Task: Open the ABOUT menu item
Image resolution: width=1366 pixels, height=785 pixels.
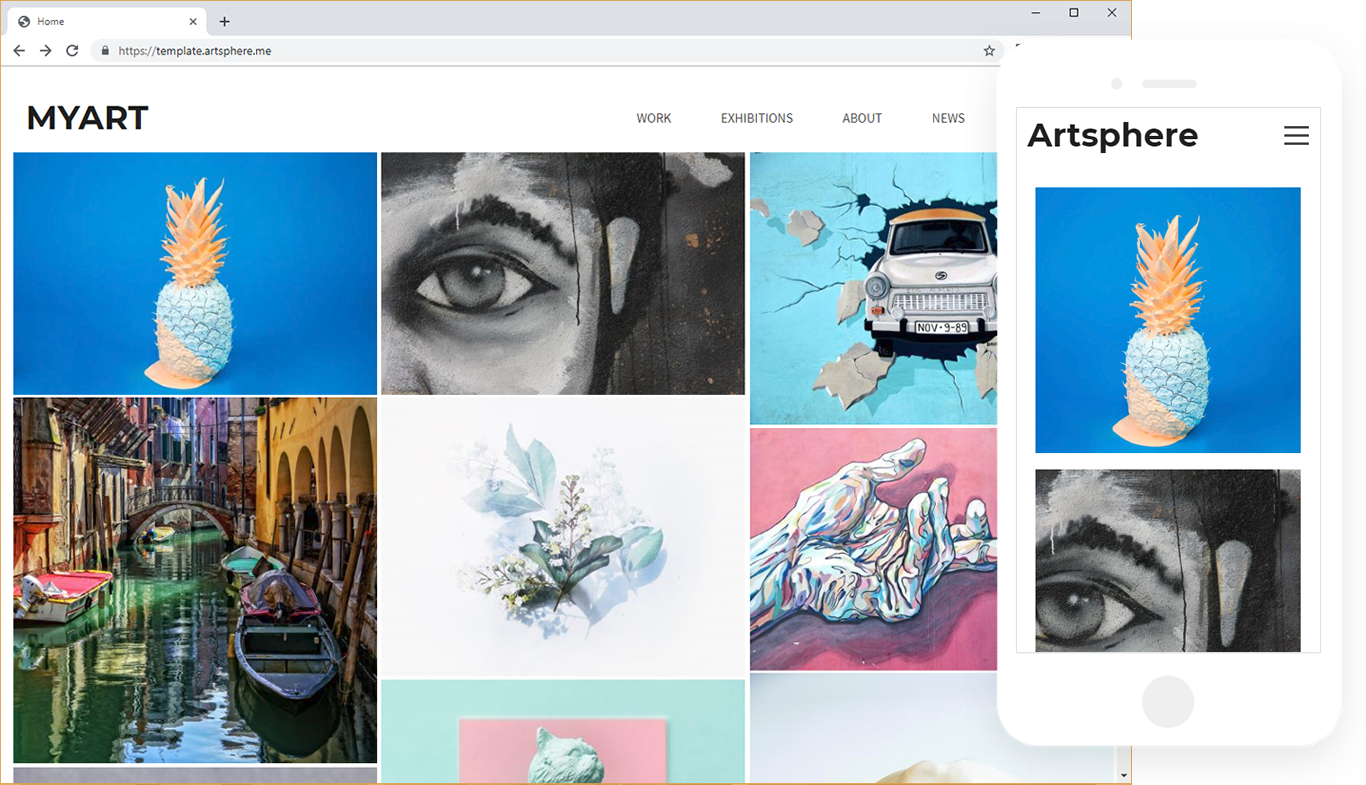Action: click(x=862, y=118)
